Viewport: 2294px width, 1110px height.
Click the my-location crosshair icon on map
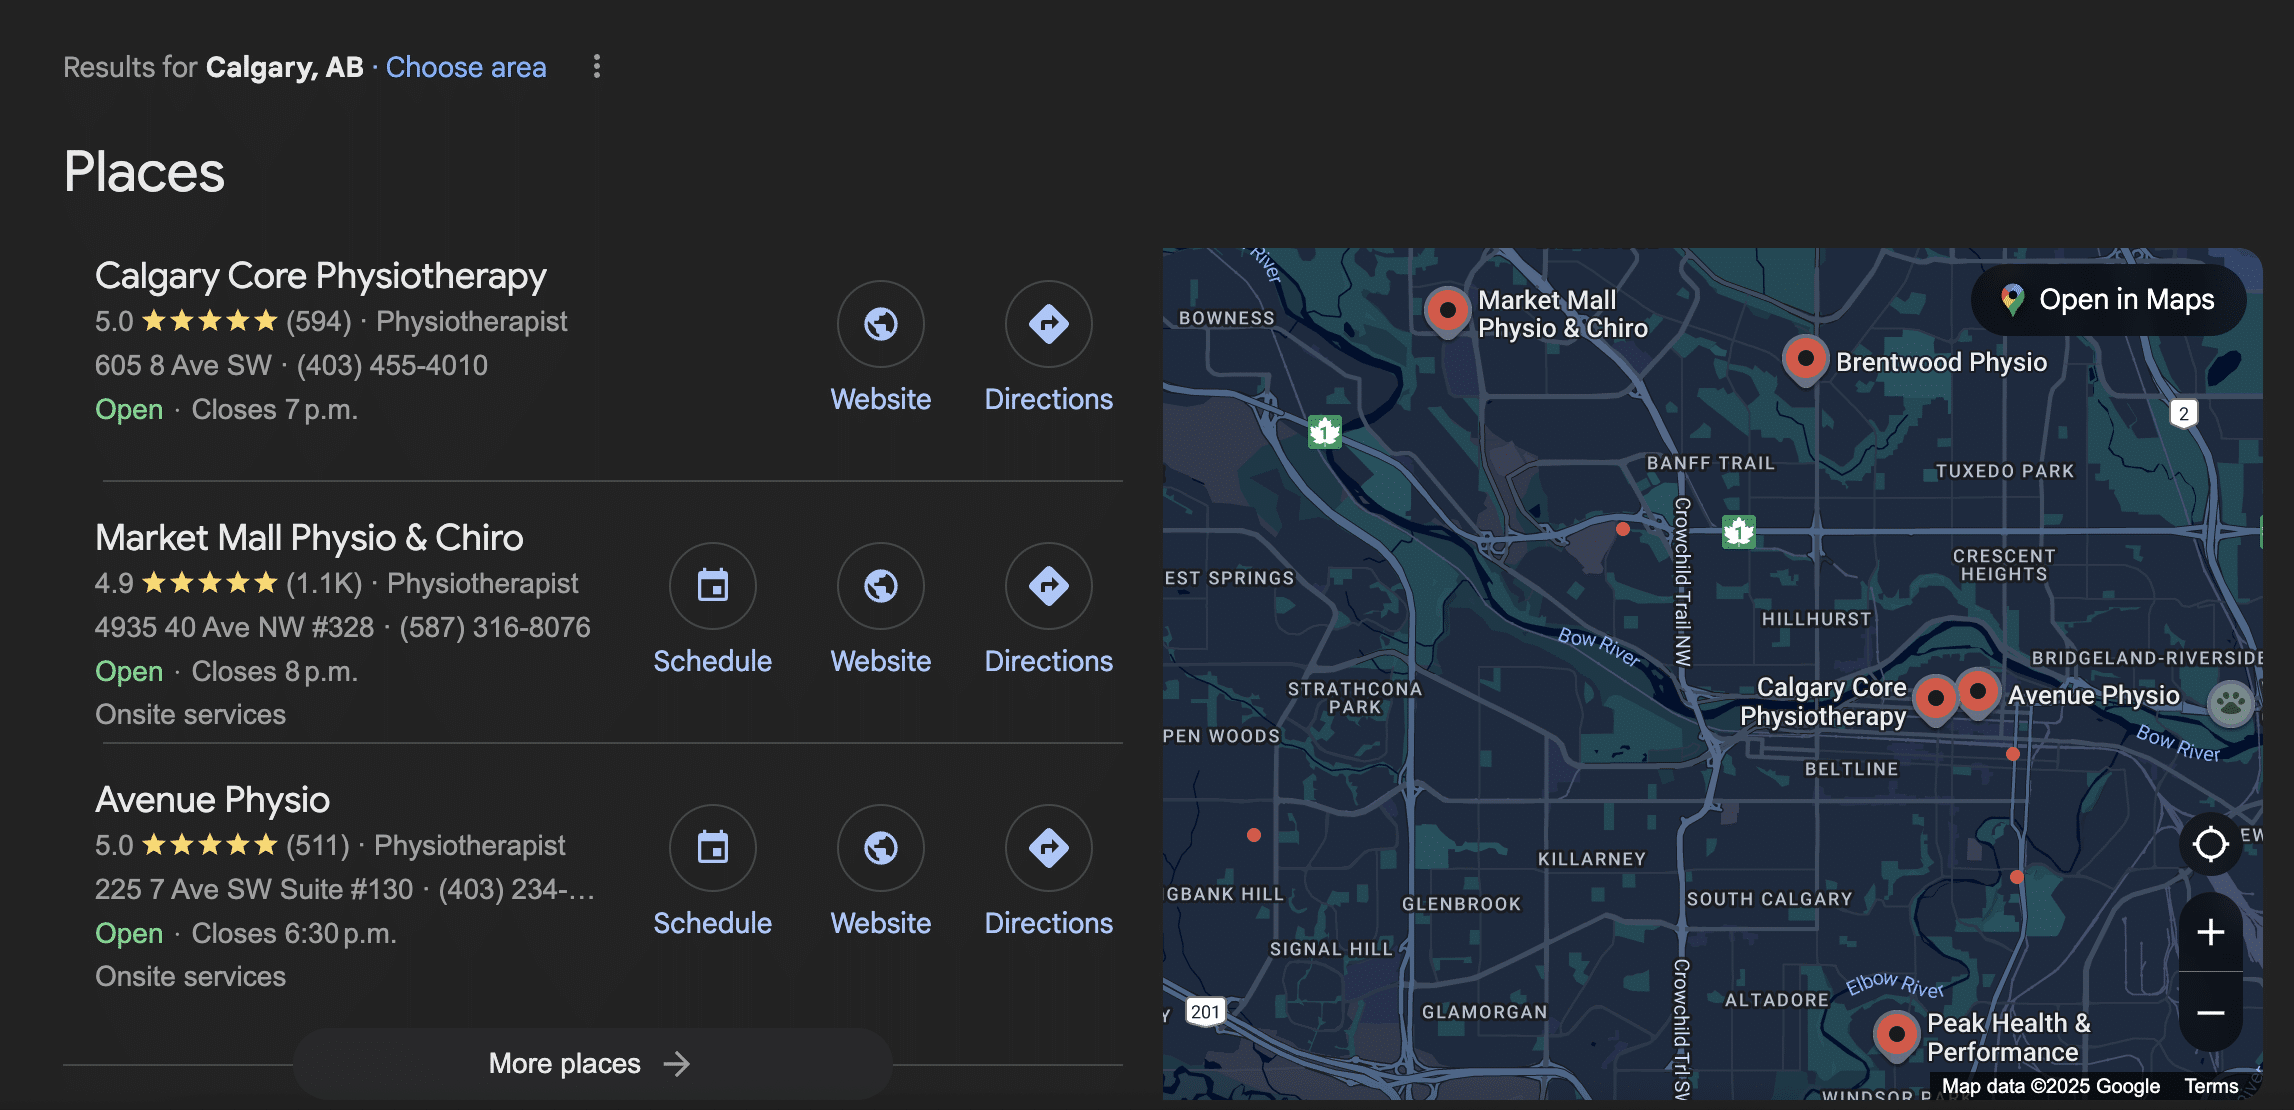pyautogui.click(x=2211, y=845)
